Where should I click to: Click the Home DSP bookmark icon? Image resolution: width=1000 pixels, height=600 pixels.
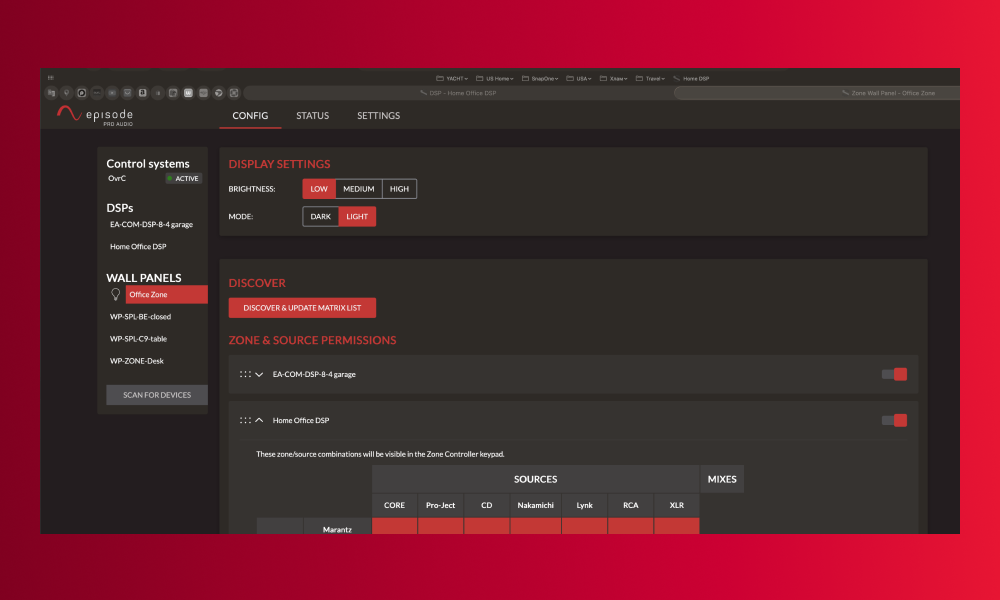[x=677, y=78]
